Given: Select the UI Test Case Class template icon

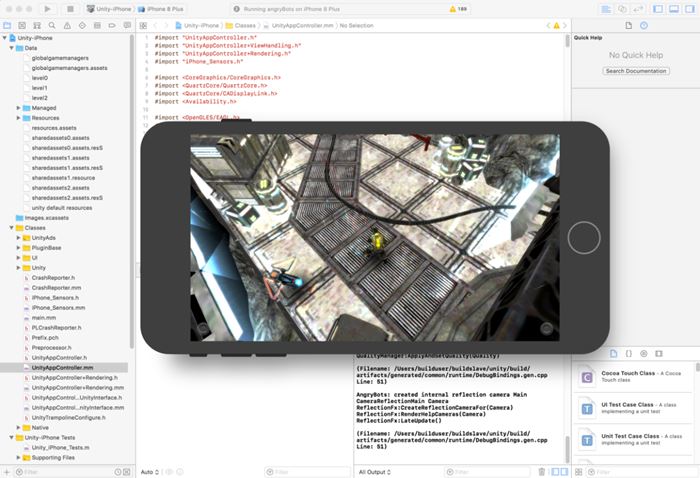Looking at the screenshot, I should 587,407.
